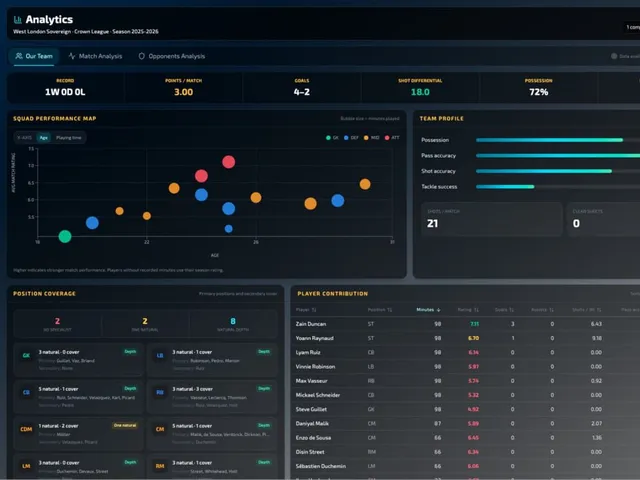
Task: Click the sort arrow beside Minutes header
Action: 439,310
